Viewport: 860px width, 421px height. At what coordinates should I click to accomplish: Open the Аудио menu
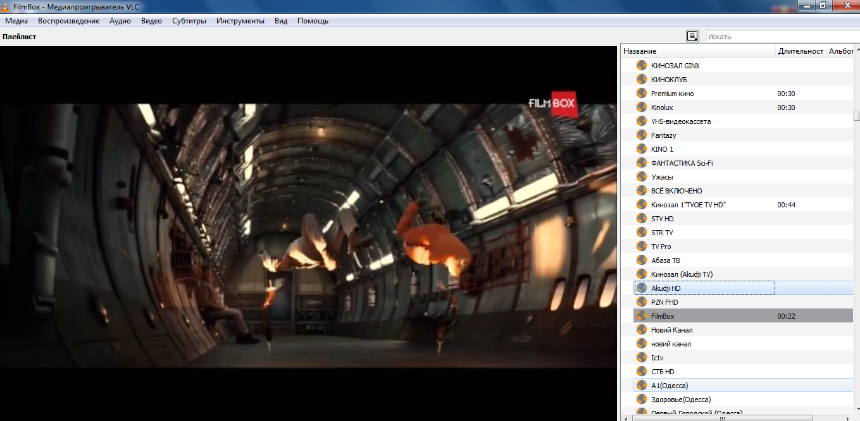tap(120, 21)
